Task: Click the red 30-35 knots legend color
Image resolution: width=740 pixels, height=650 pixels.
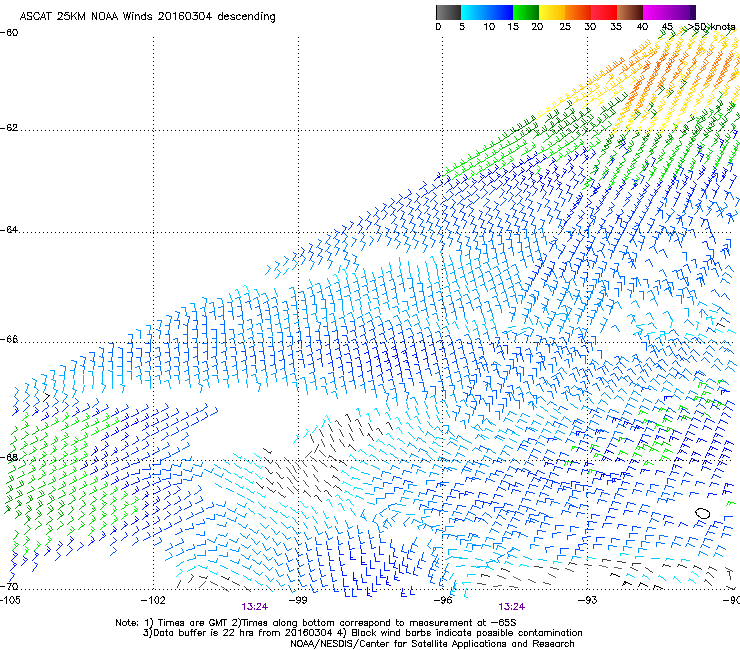Action: 604,12
